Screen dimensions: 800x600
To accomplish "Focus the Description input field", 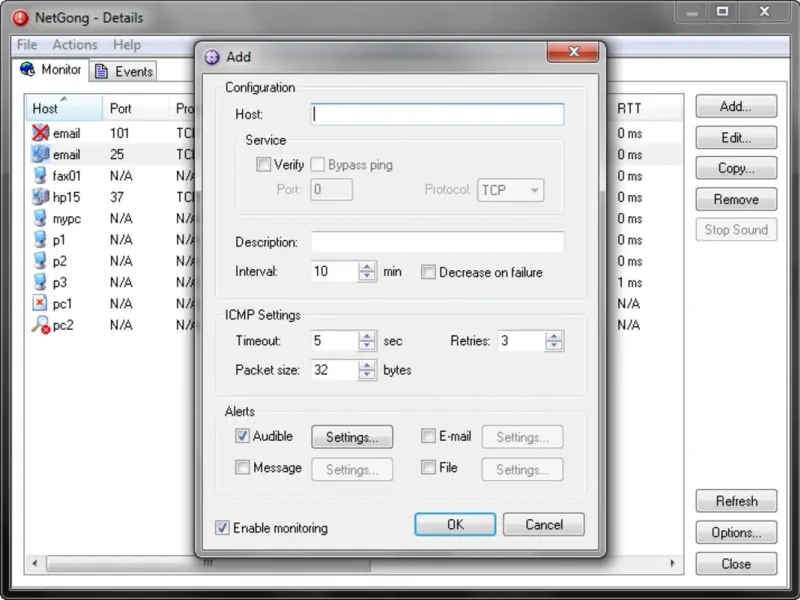I will point(437,242).
